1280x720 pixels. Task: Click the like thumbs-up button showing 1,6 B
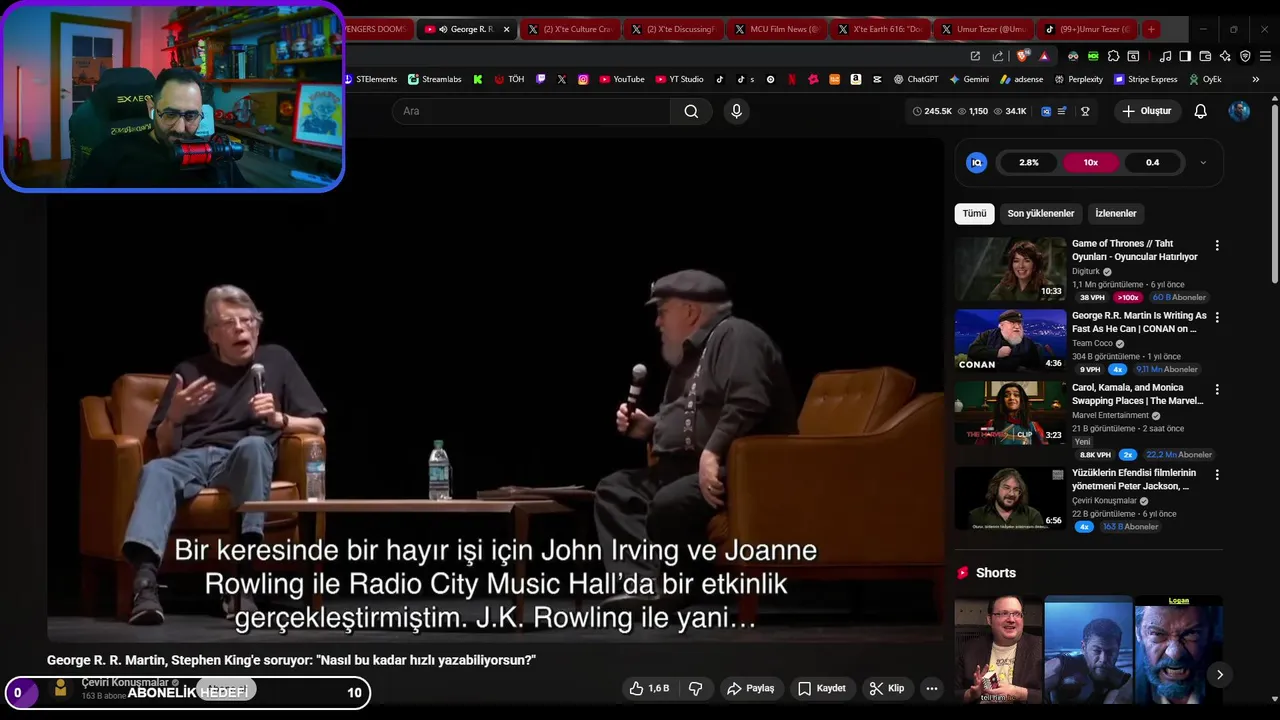pyautogui.click(x=649, y=688)
